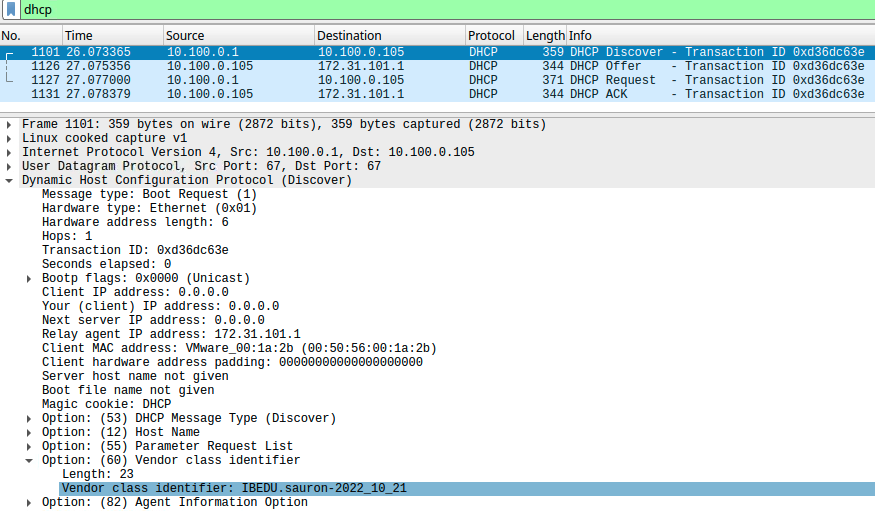Image resolution: width=875 pixels, height=511 pixels.
Task: Select the Relay agent IP address line
Action: click(171, 335)
